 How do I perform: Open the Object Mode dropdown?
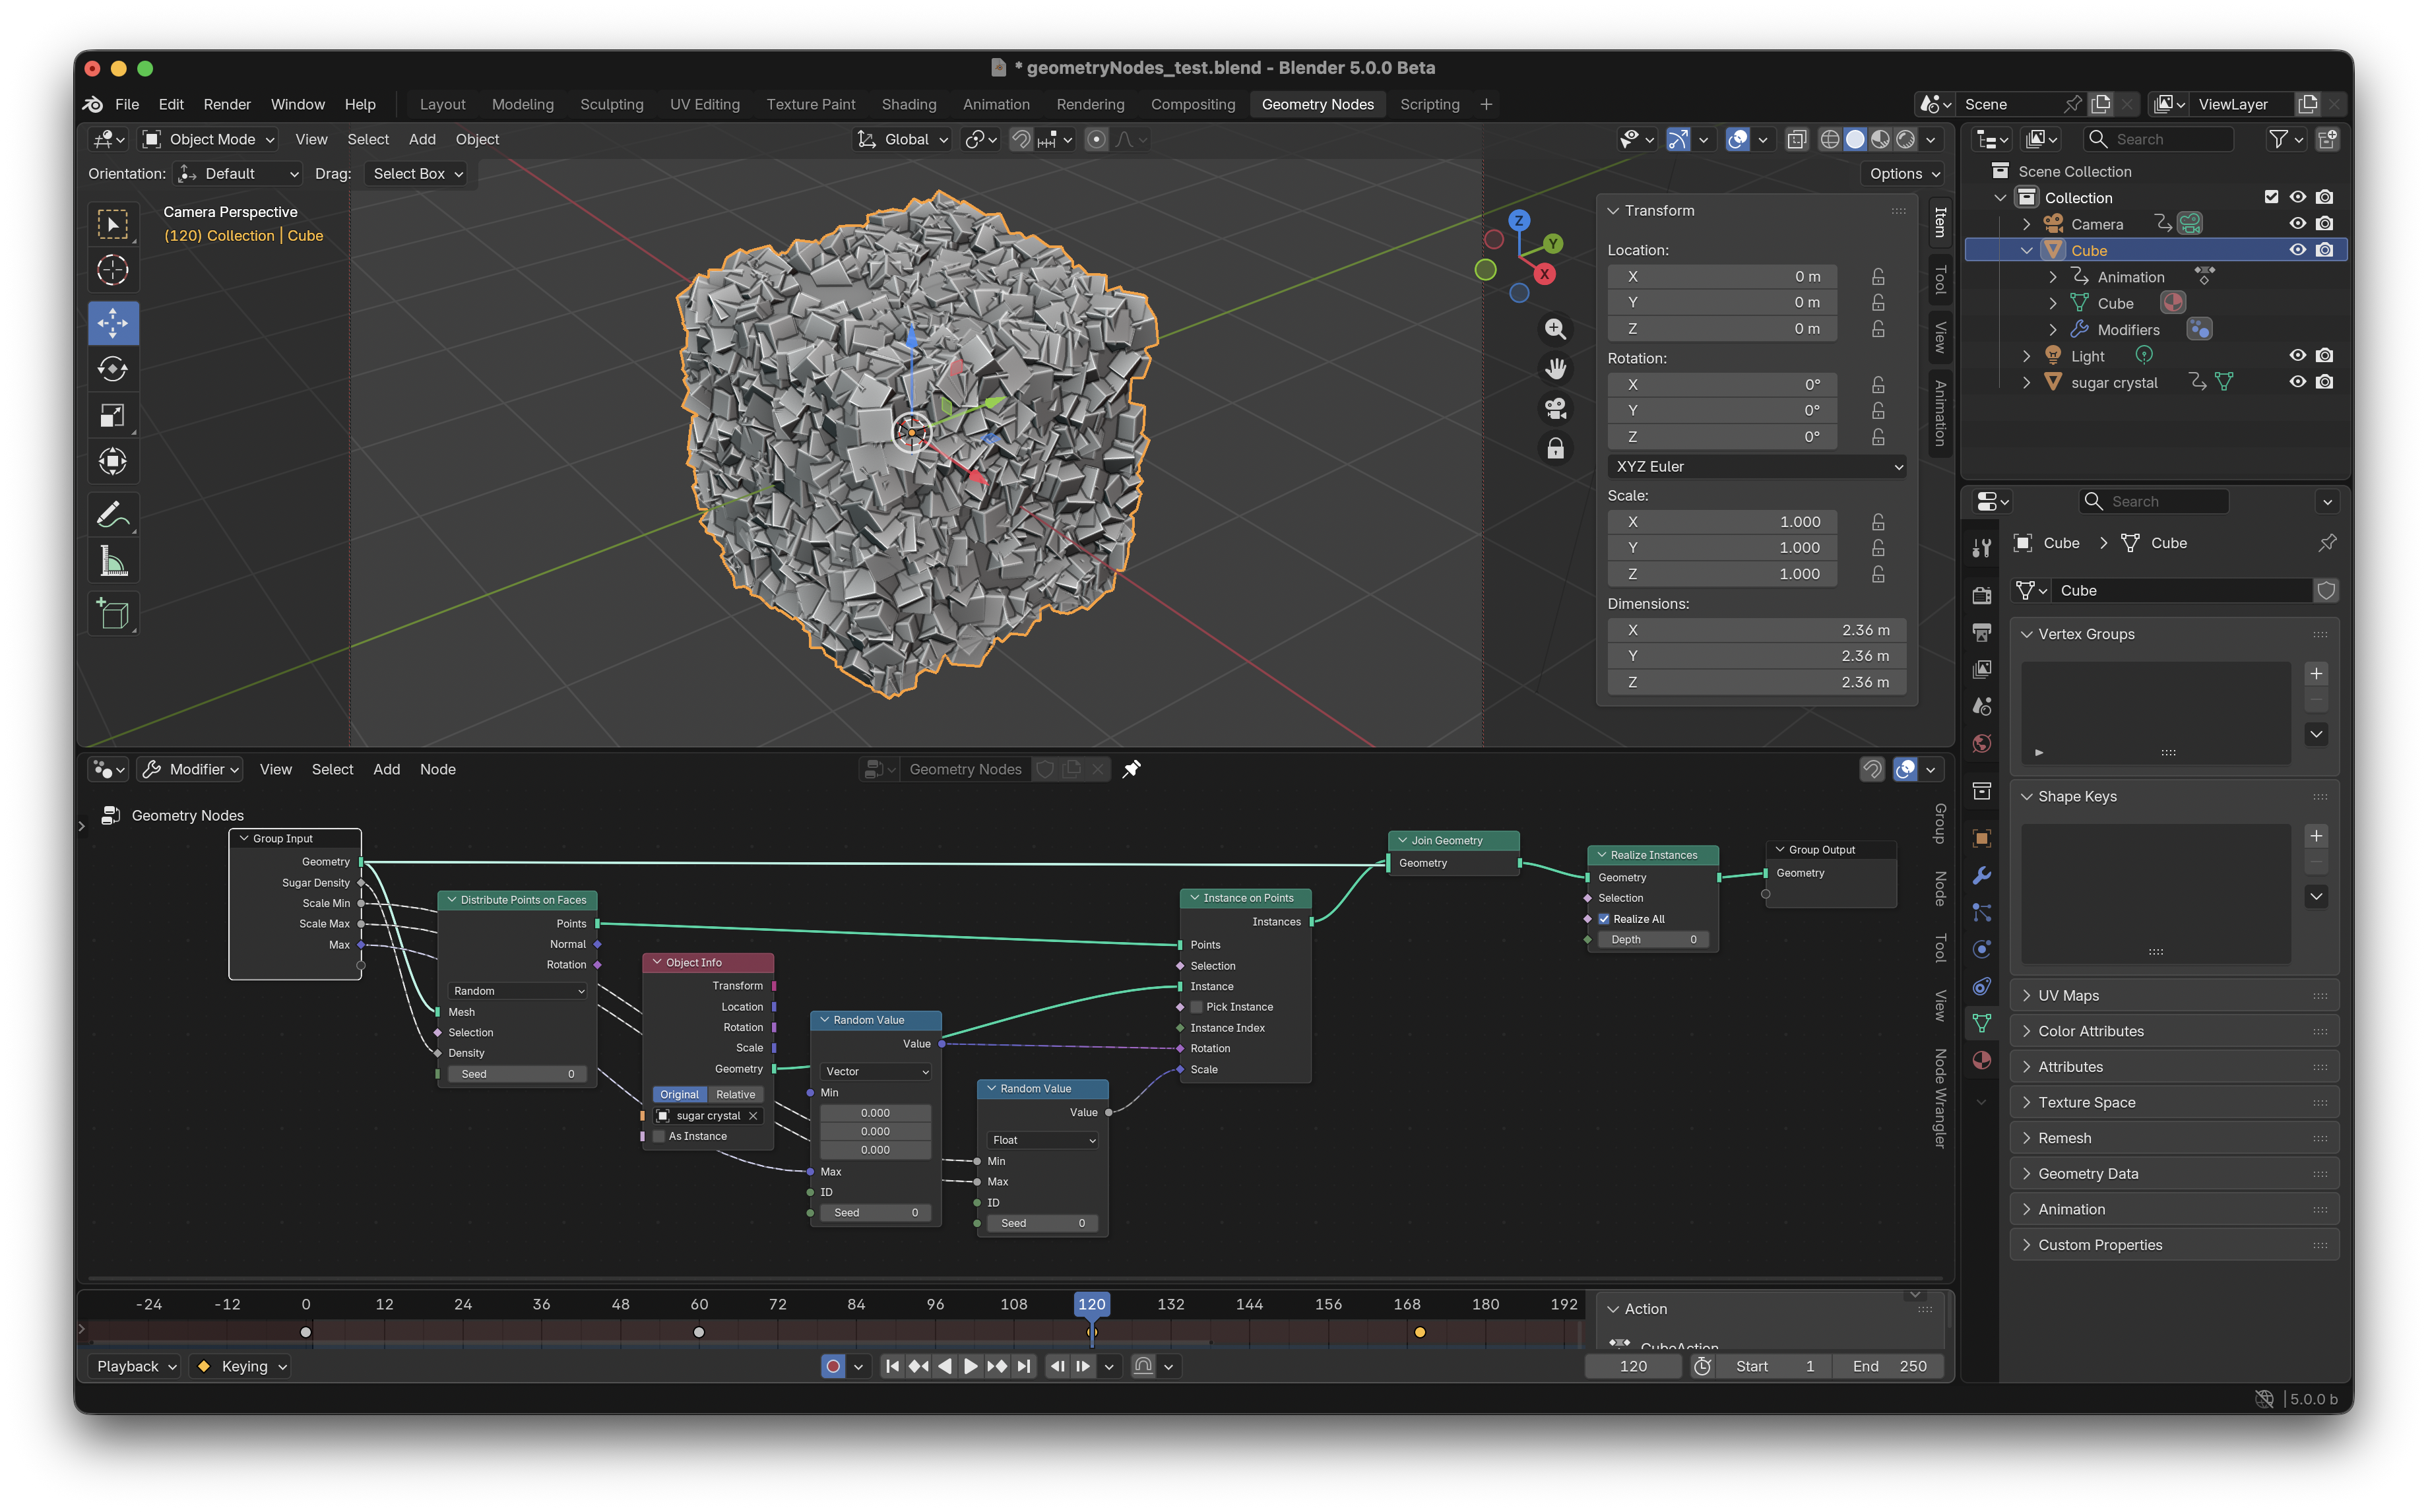(208, 140)
